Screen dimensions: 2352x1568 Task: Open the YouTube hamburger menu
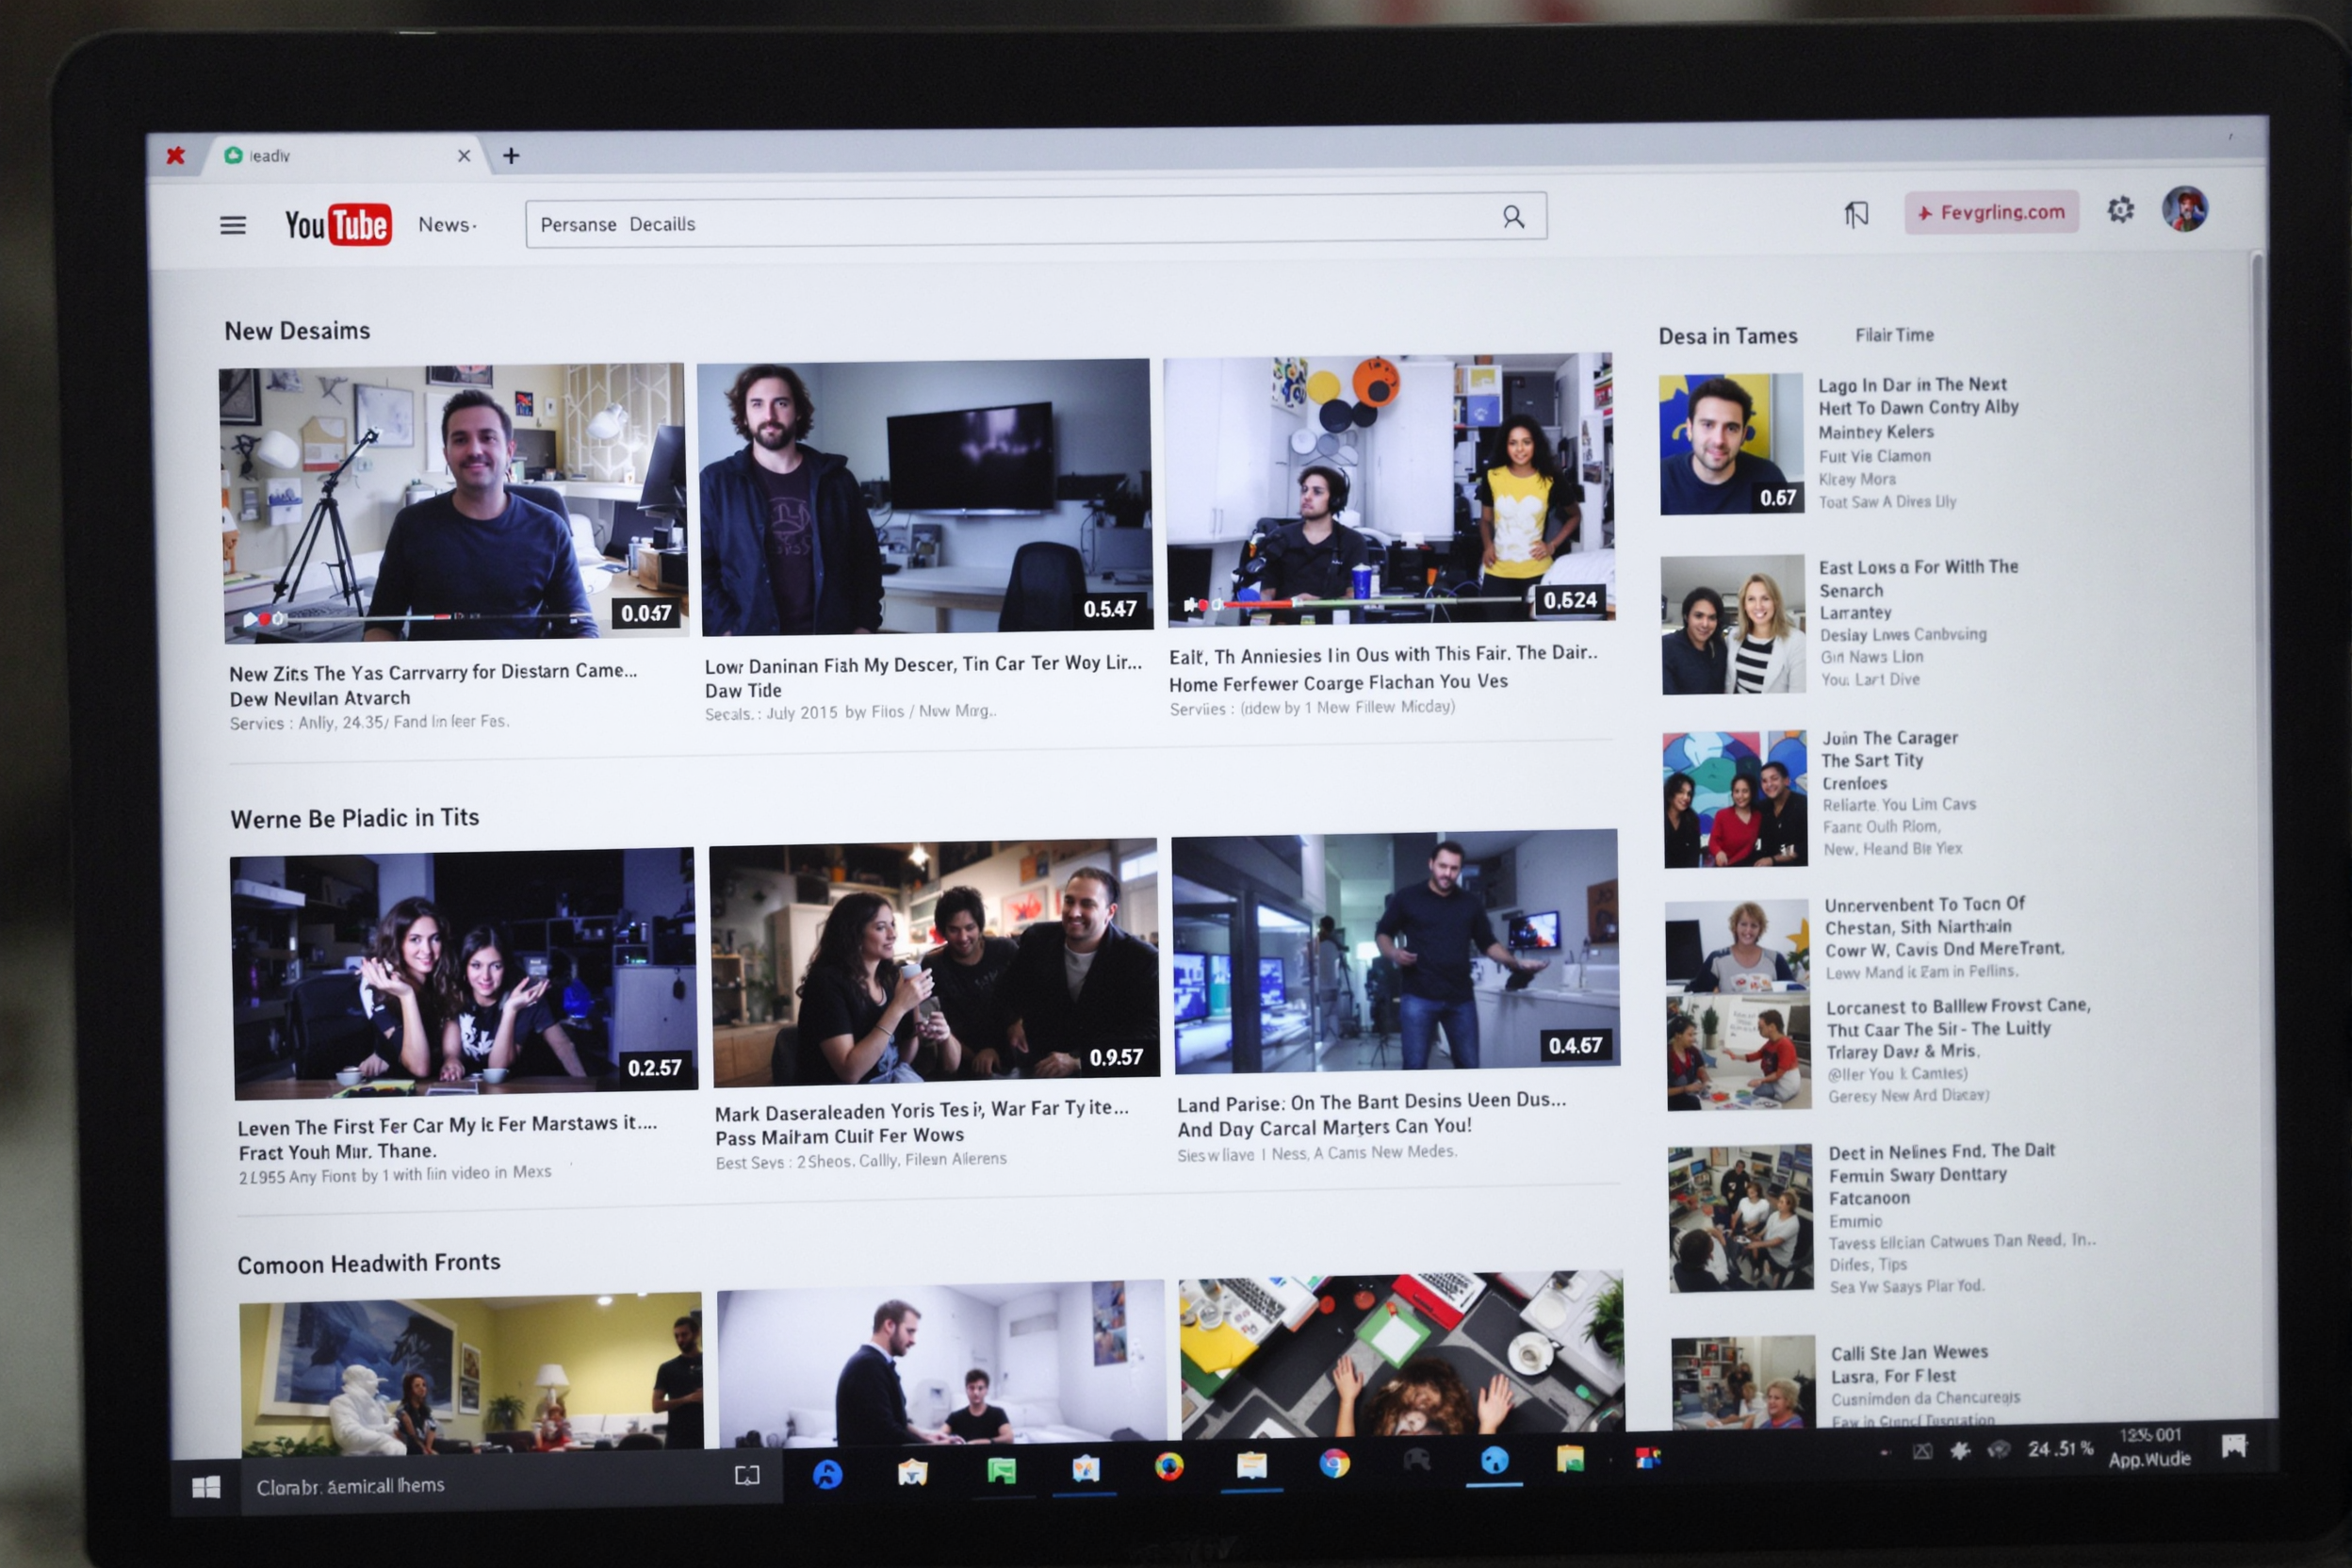pyautogui.click(x=233, y=224)
